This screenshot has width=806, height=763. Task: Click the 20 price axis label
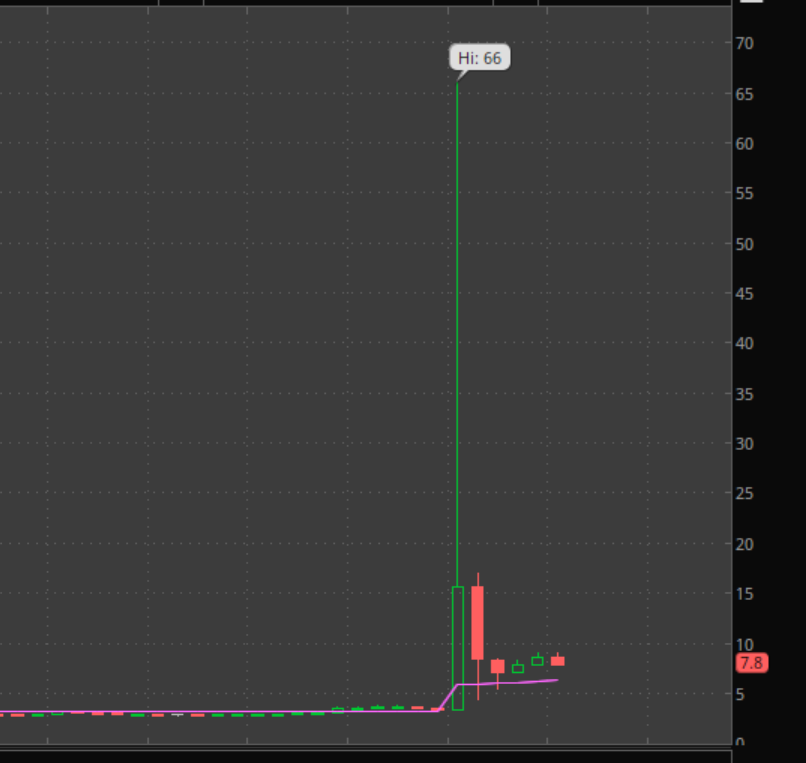point(744,544)
